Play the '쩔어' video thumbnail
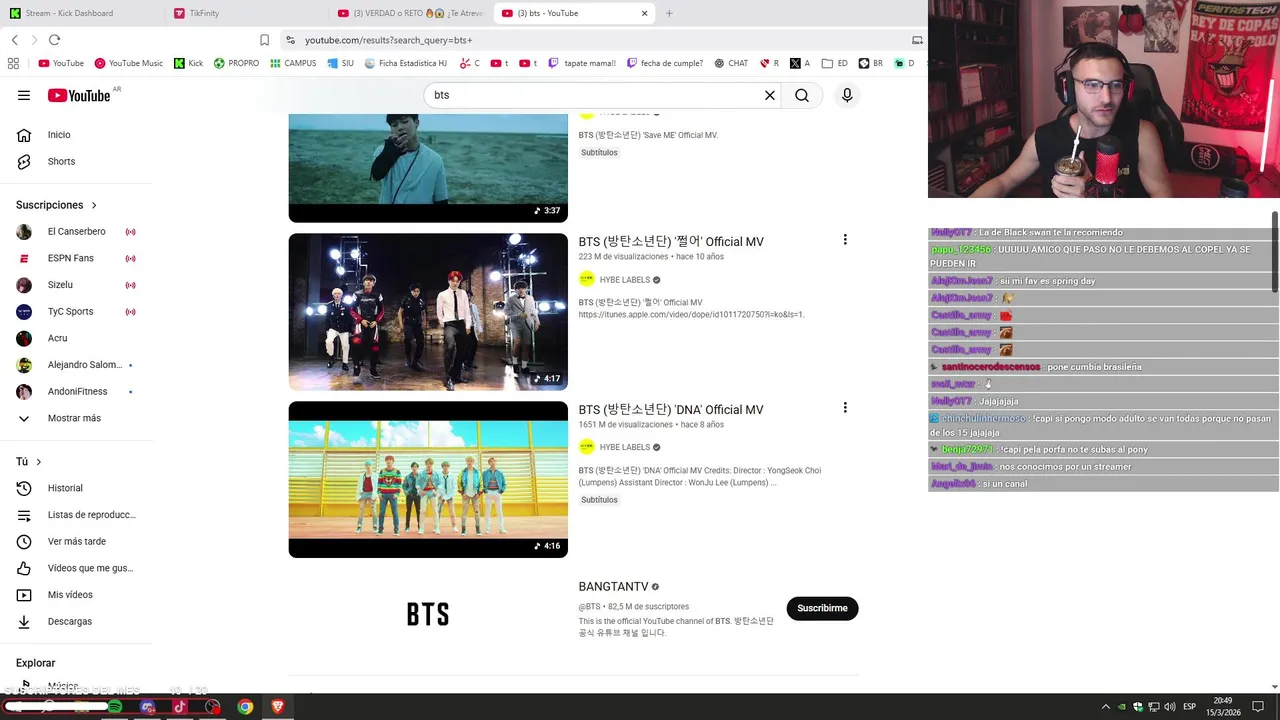The width and height of the screenshot is (1280, 720). coord(428,312)
